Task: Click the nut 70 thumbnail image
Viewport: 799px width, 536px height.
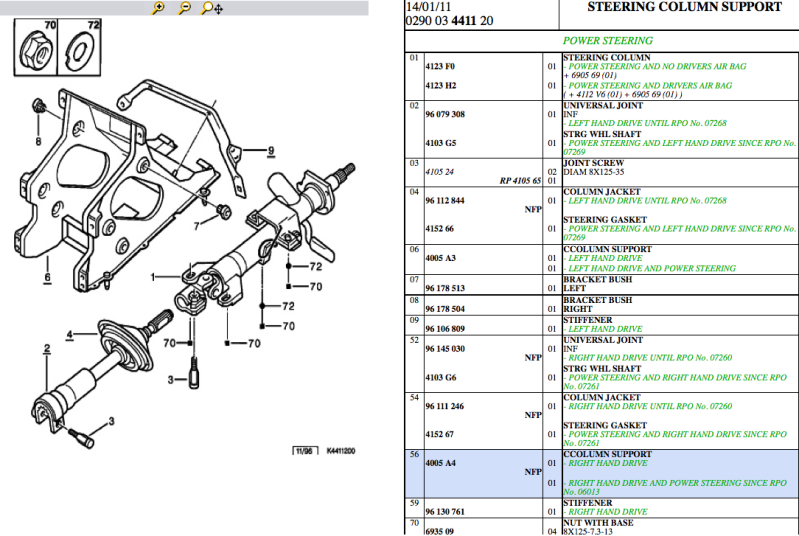Action: point(36,47)
